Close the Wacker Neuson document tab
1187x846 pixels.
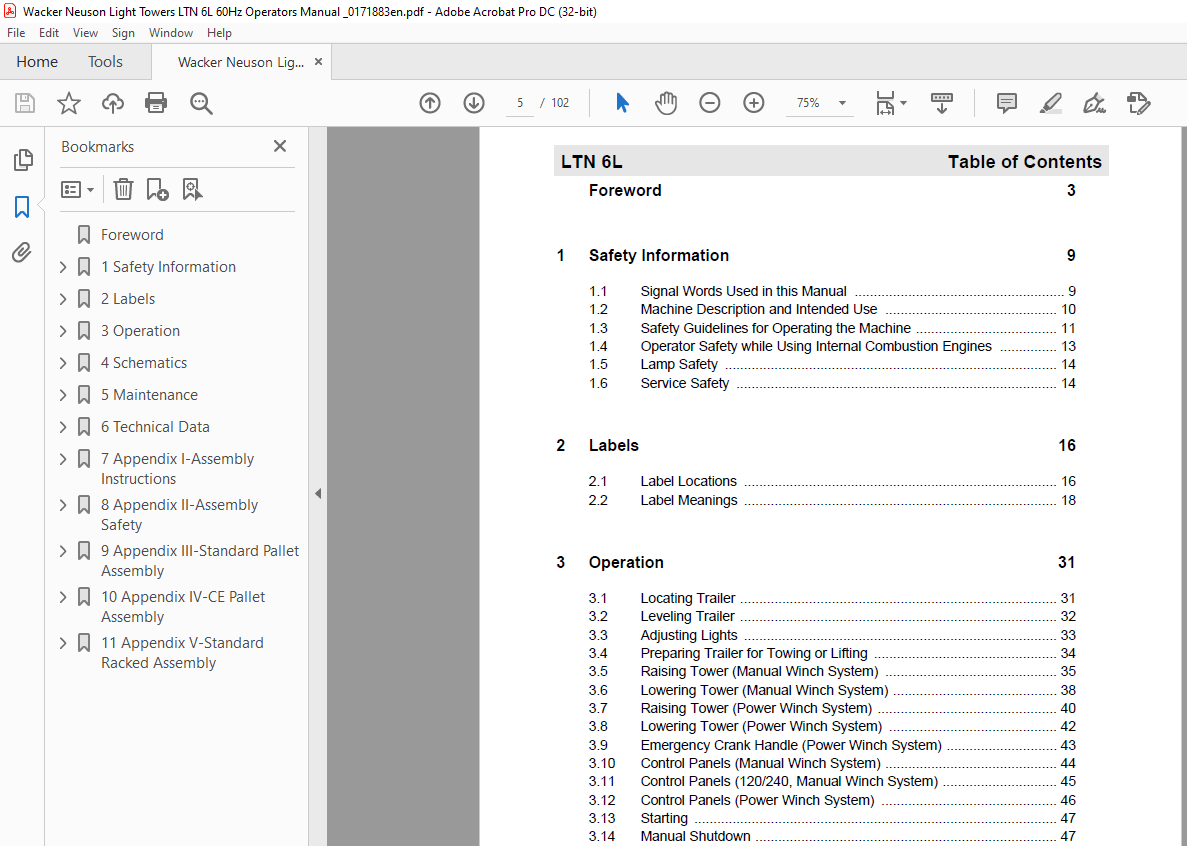[x=319, y=62]
